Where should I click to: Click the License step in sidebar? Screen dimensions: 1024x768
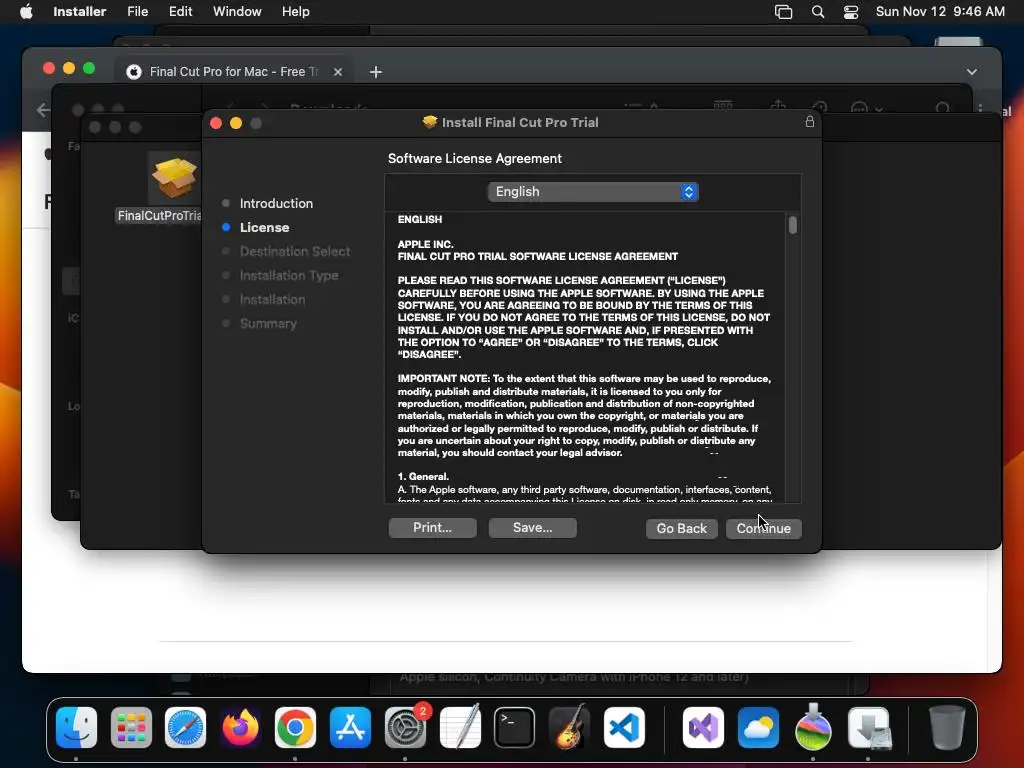tap(264, 227)
